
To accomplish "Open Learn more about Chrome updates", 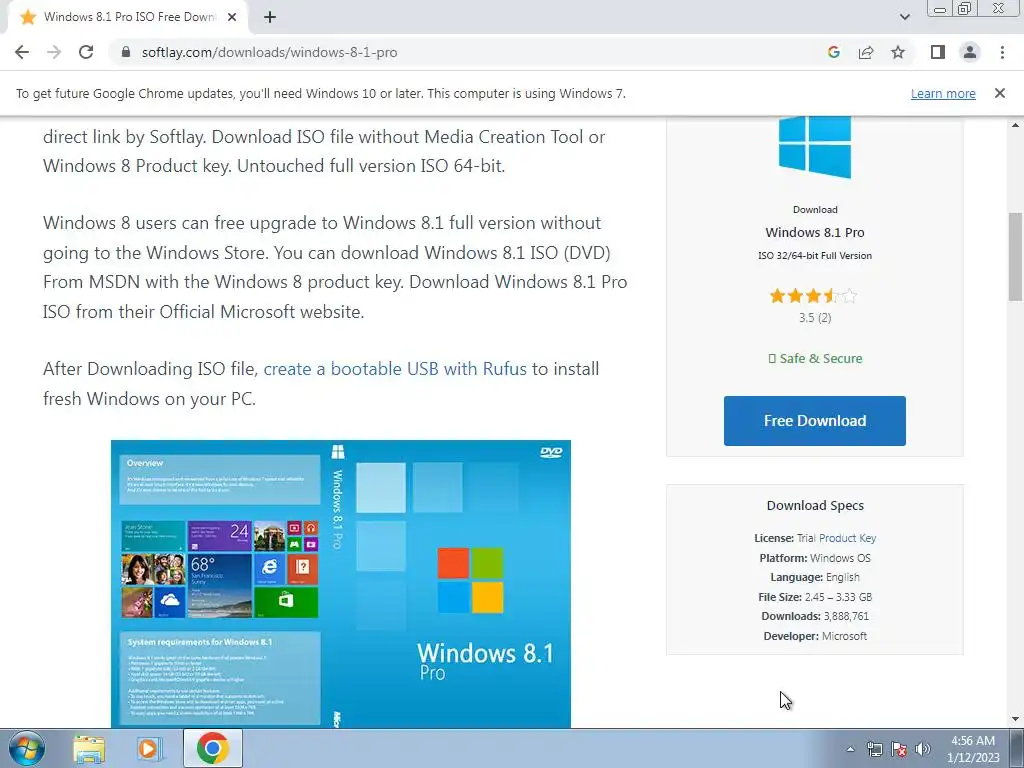I will pos(943,93).
